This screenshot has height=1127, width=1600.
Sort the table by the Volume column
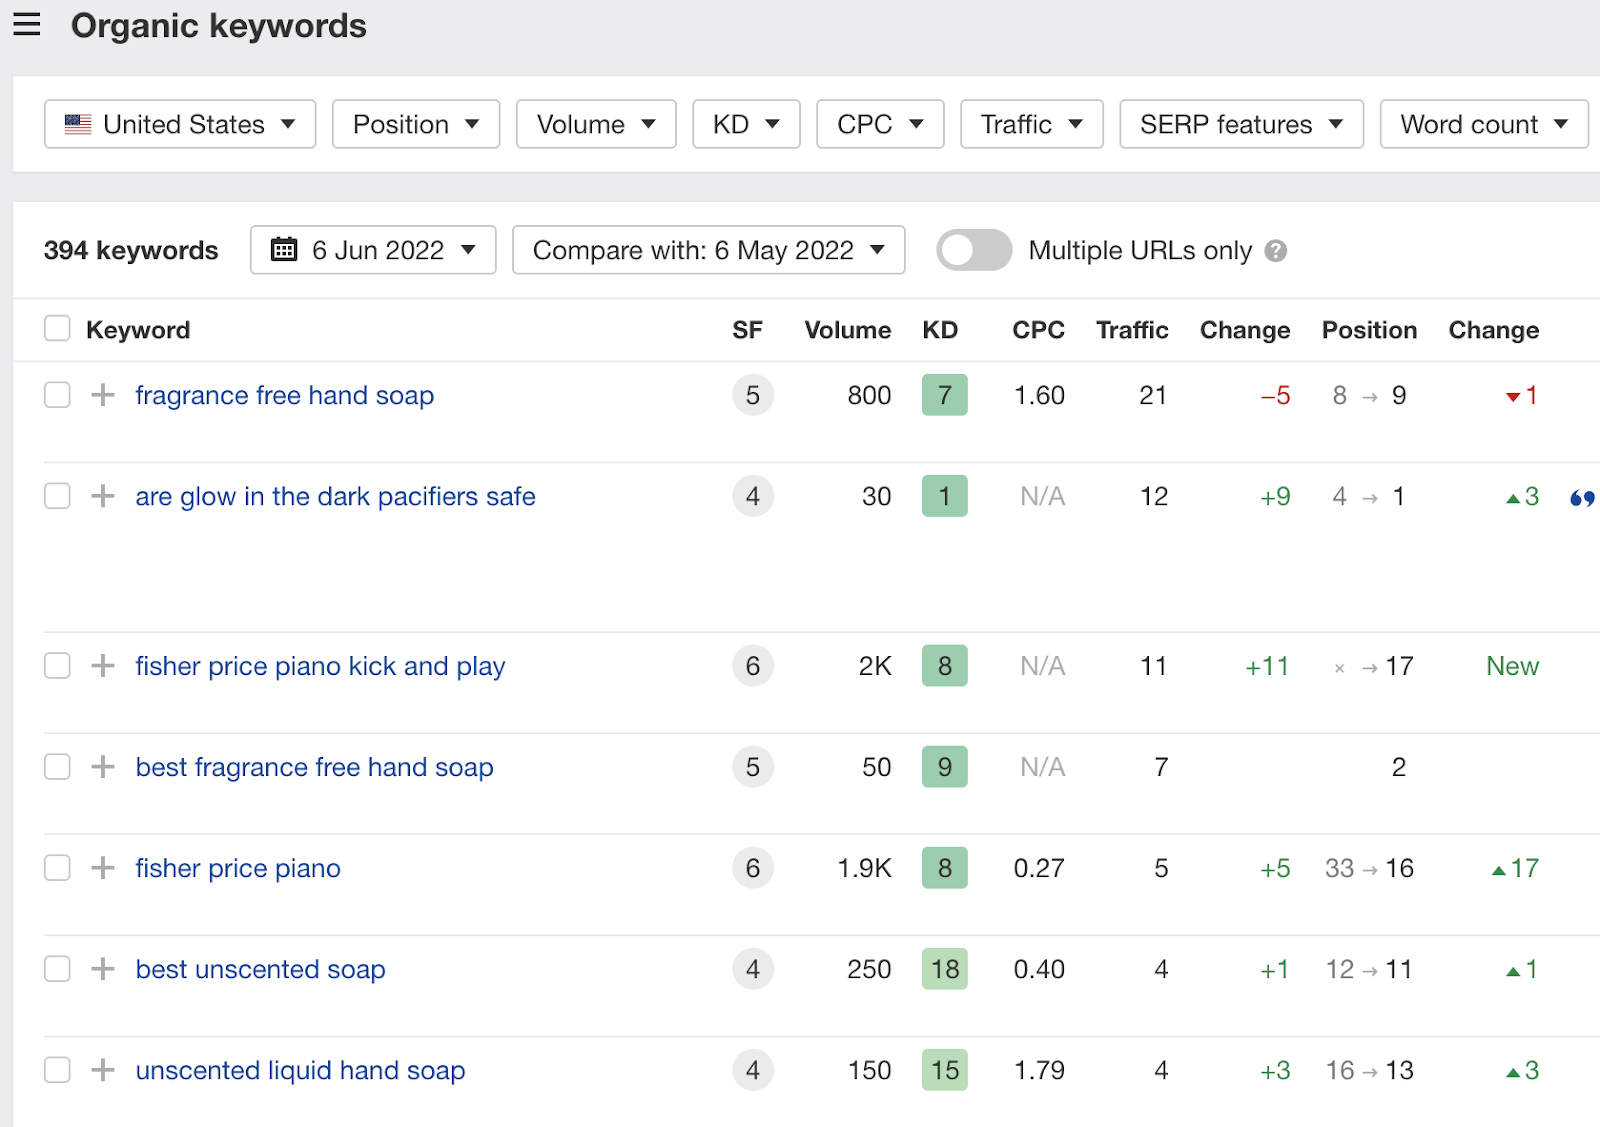click(846, 330)
